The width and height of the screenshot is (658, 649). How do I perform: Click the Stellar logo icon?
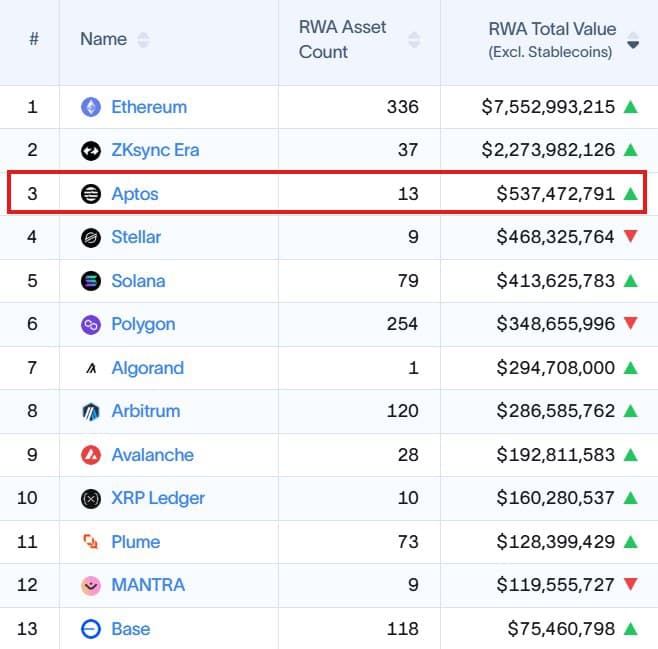[x=91, y=238]
